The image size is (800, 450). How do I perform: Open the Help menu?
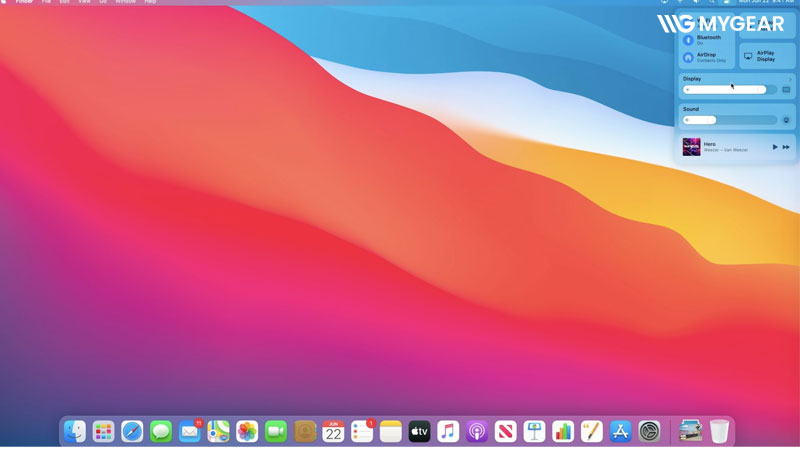click(150, 2)
